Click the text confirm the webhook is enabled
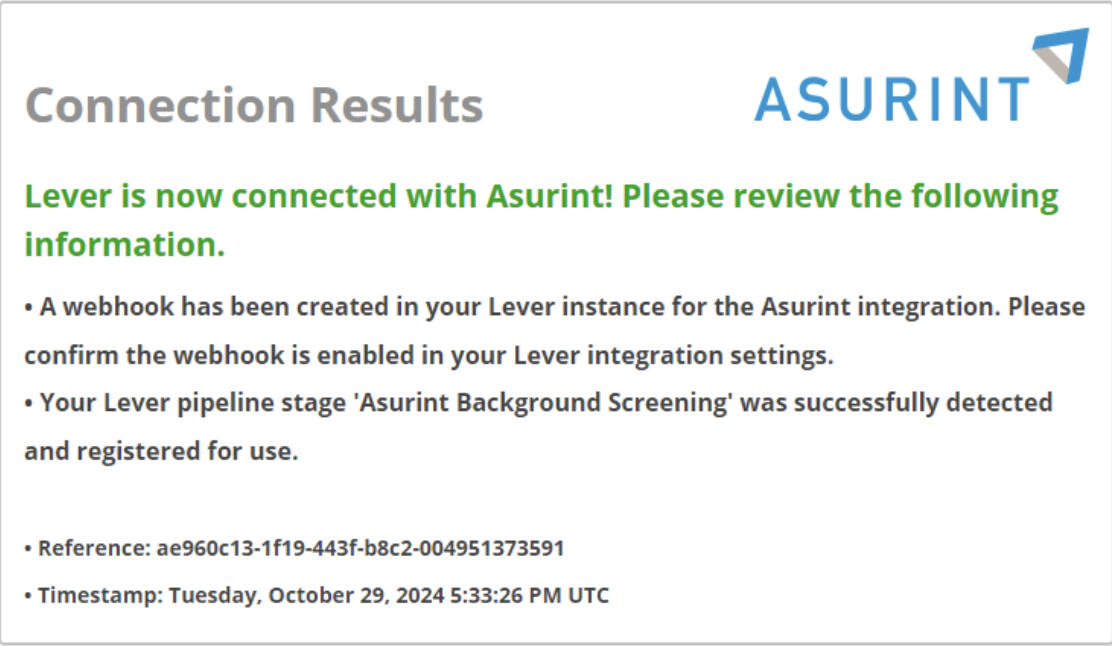 pyautogui.click(x=219, y=355)
